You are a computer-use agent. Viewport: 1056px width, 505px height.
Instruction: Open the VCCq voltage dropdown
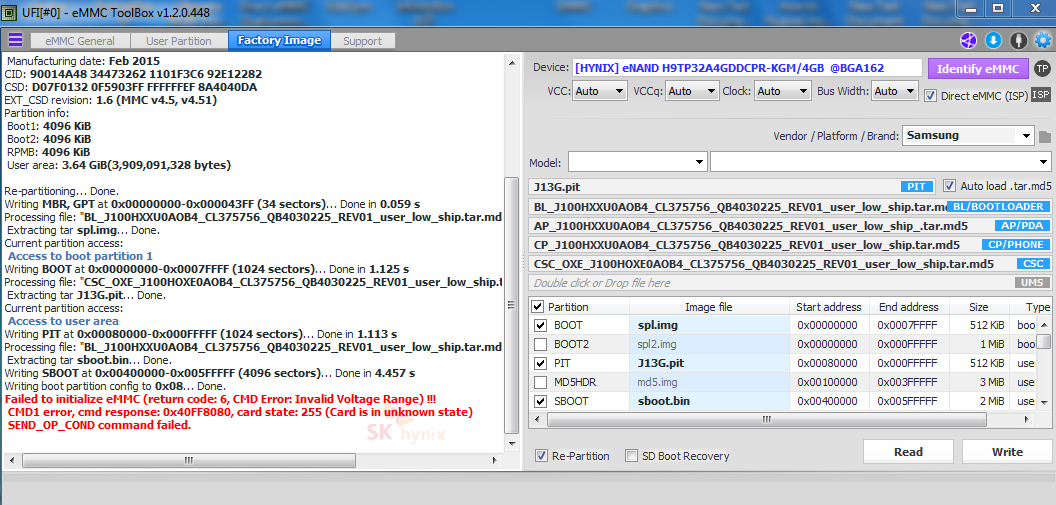click(692, 91)
